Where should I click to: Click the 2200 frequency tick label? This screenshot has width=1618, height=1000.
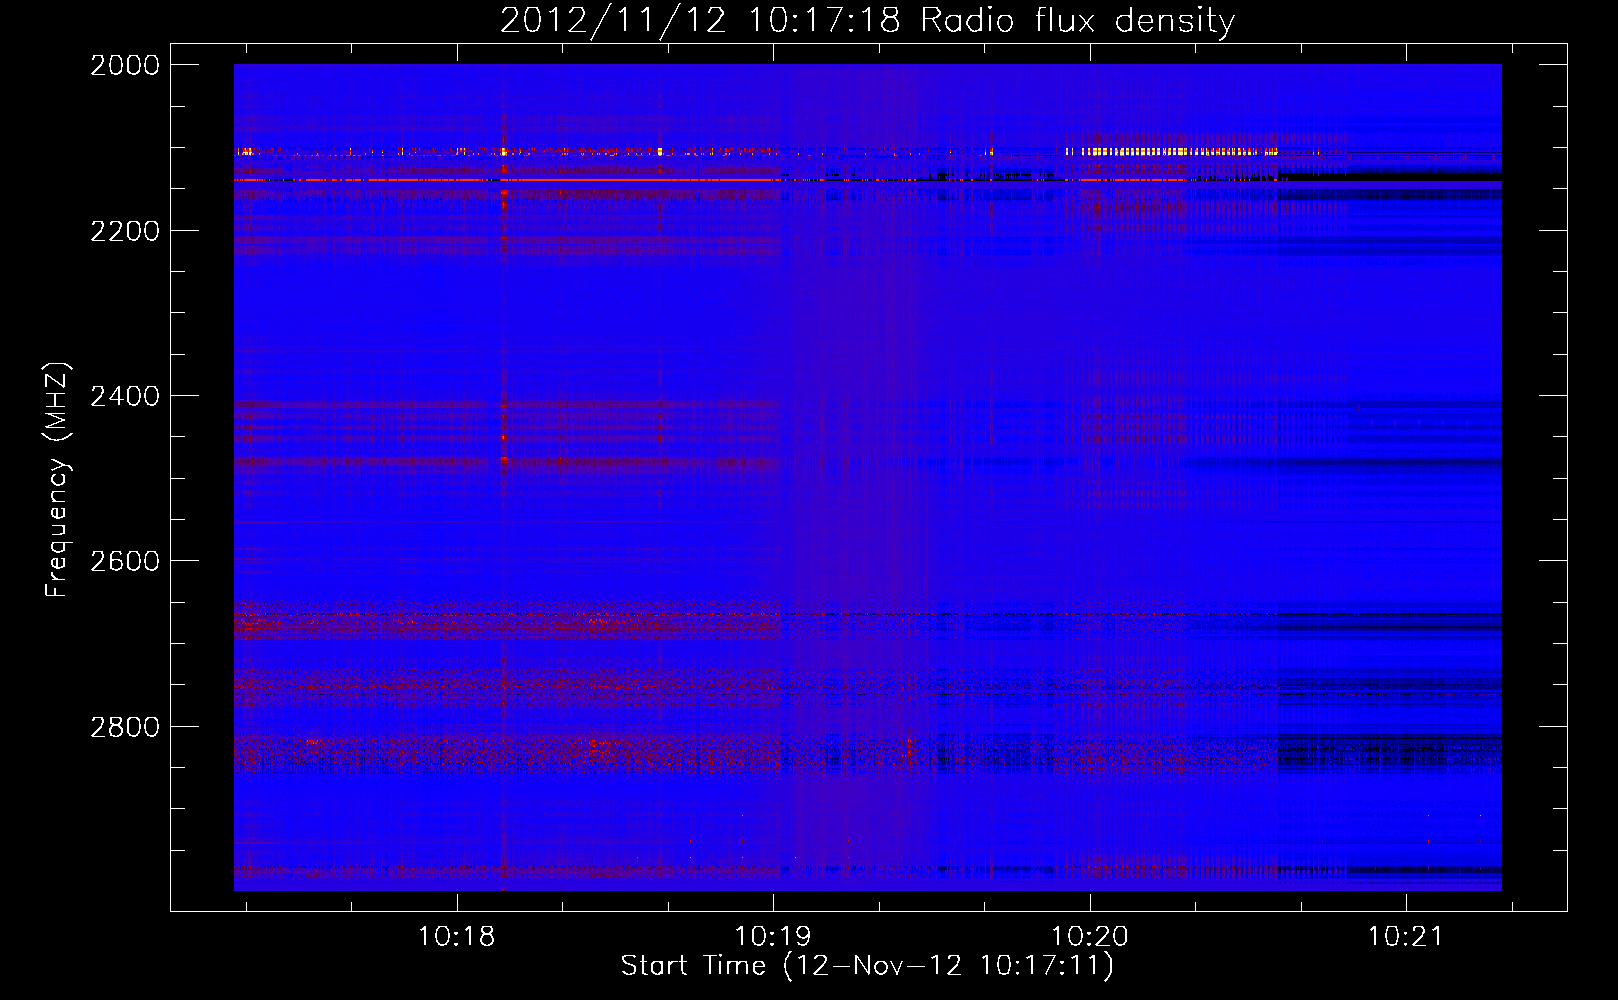pos(125,231)
